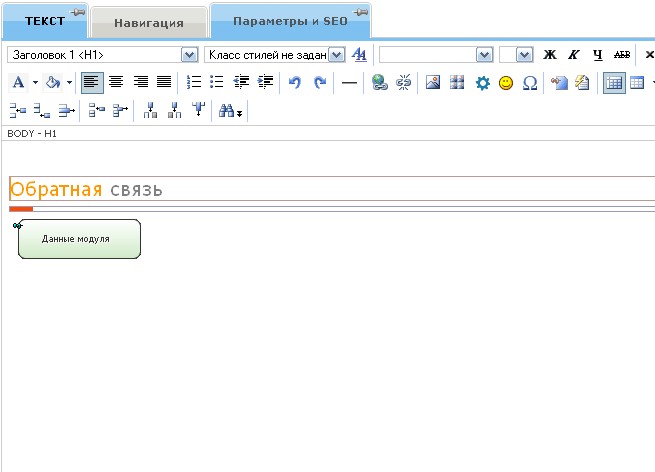Screen dimensions: 655x472
Task: Open the font family dropdown
Action: (x=484, y=55)
